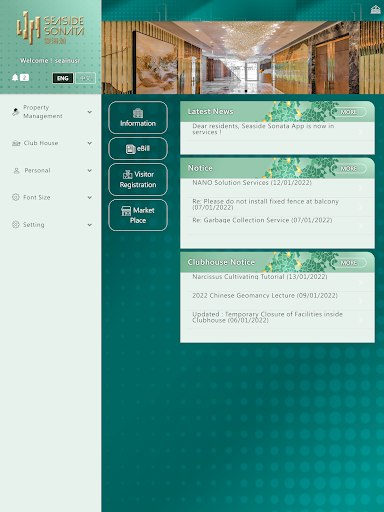384x512 pixels.
Task: Expand the Club House chevron
Action: [x=90, y=143]
